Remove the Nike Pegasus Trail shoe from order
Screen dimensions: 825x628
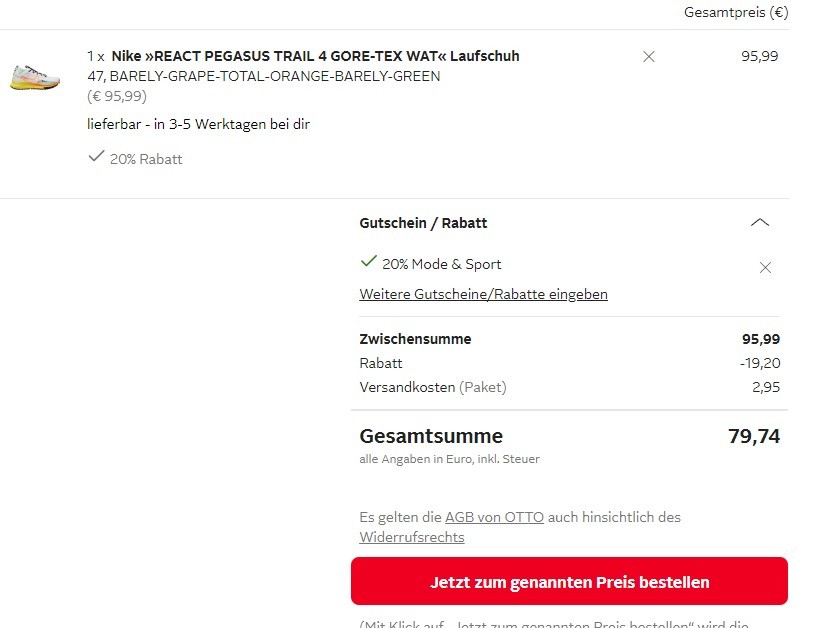click(x=649, y=57)
